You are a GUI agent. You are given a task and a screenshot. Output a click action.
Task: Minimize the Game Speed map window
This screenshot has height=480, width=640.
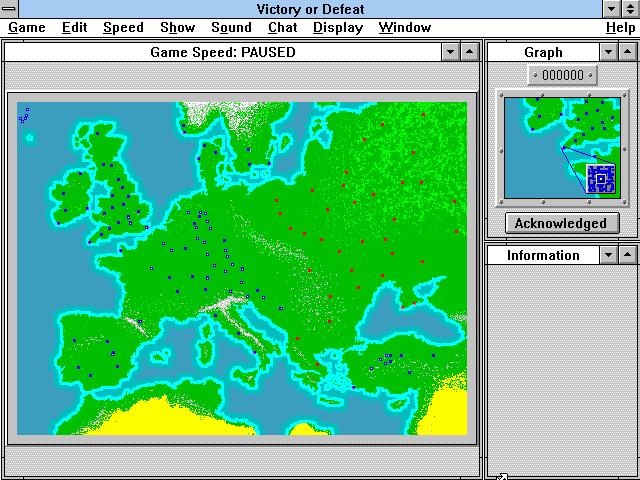click(451, 52)
